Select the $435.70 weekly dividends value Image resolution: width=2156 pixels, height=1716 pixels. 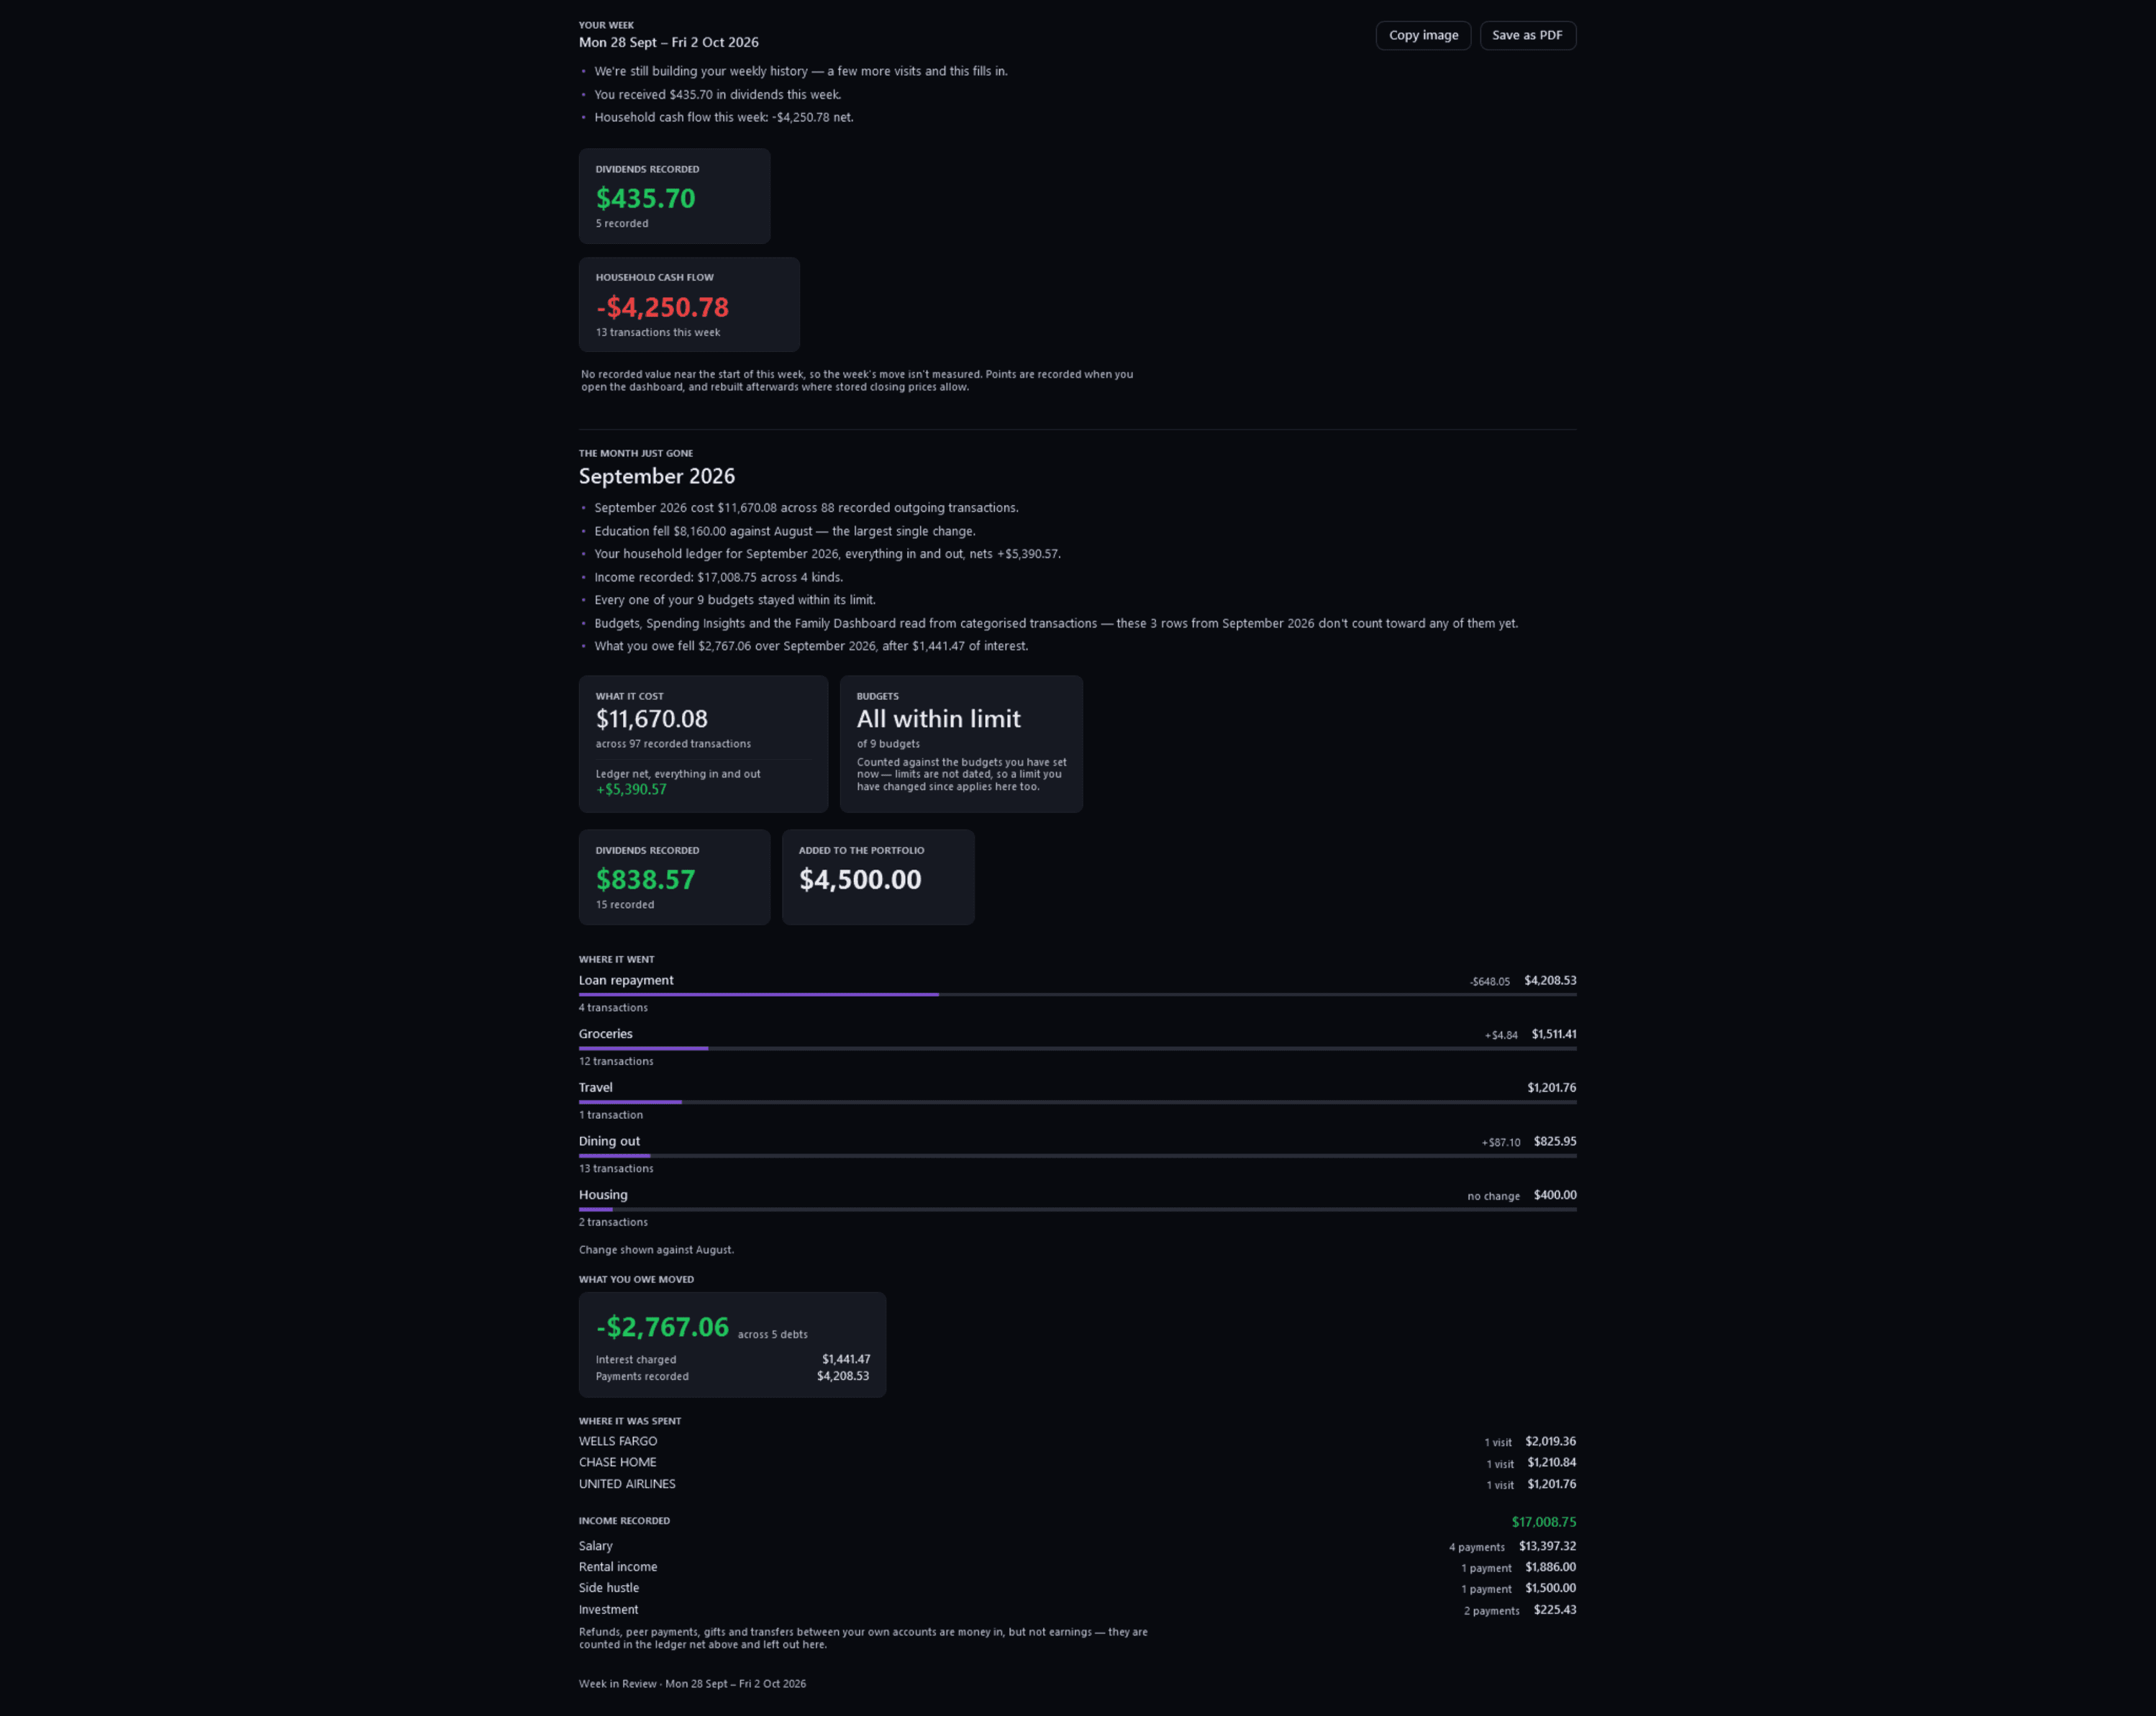point(645,198)
